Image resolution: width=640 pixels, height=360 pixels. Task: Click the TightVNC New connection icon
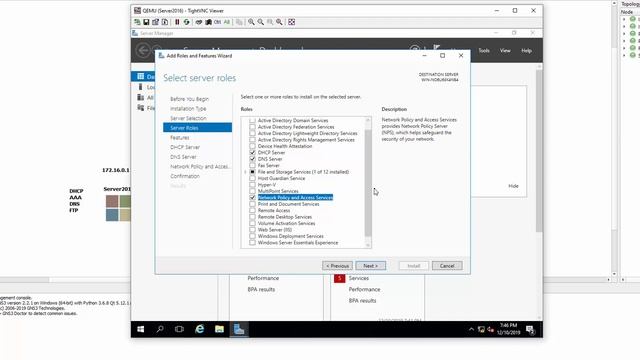(x=137, y=22)
